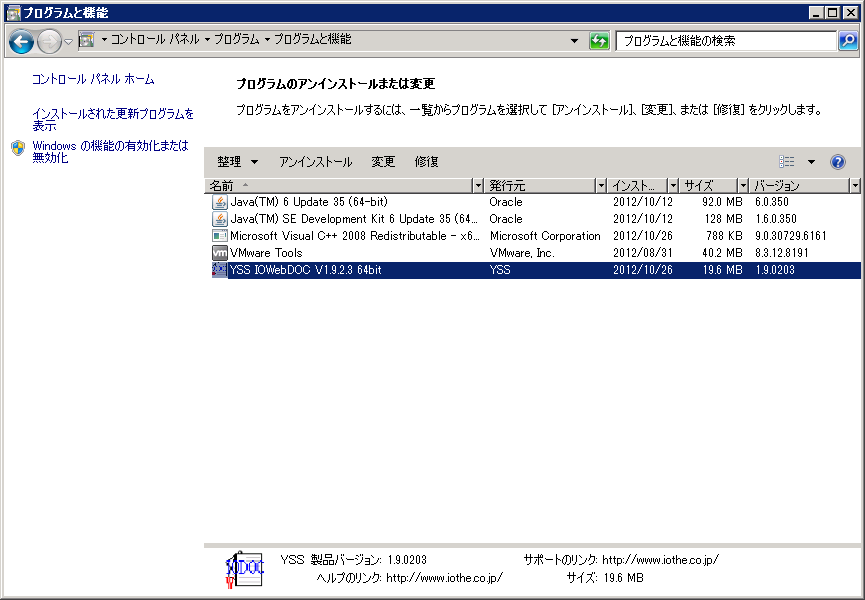Click the YSS IOWebDOC row icon
865x600 pixels.
[220, 270]
